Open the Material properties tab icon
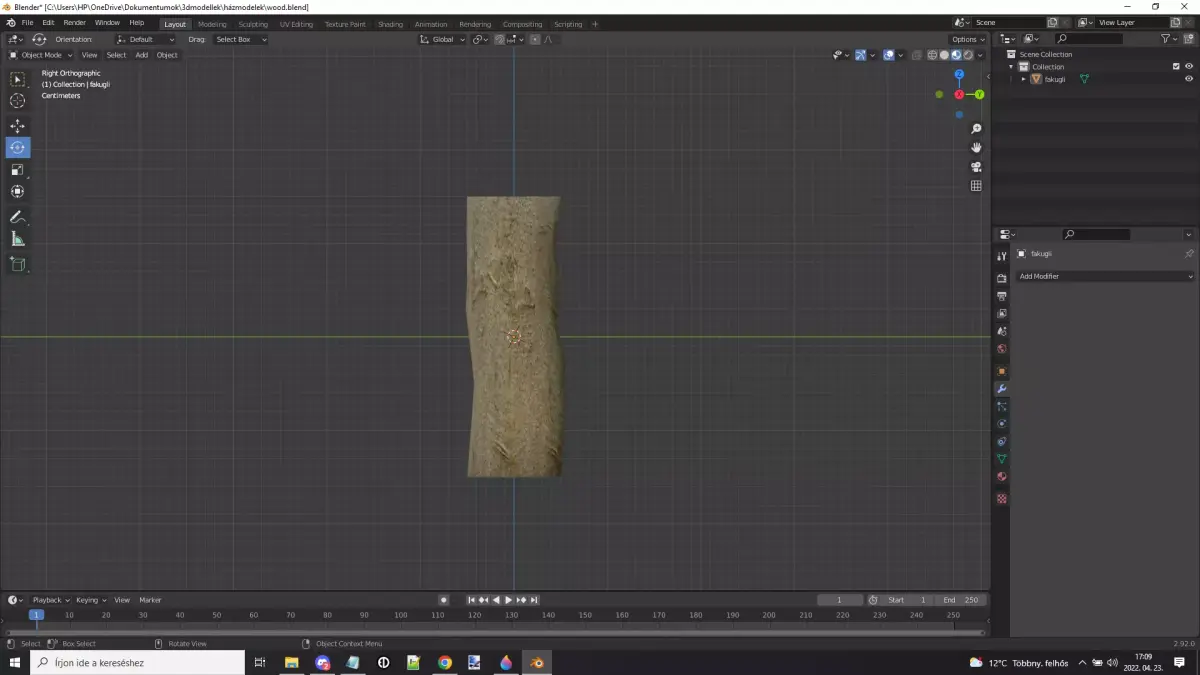The height and width of the screenshot is (675, 1200). click(1001, 477)
